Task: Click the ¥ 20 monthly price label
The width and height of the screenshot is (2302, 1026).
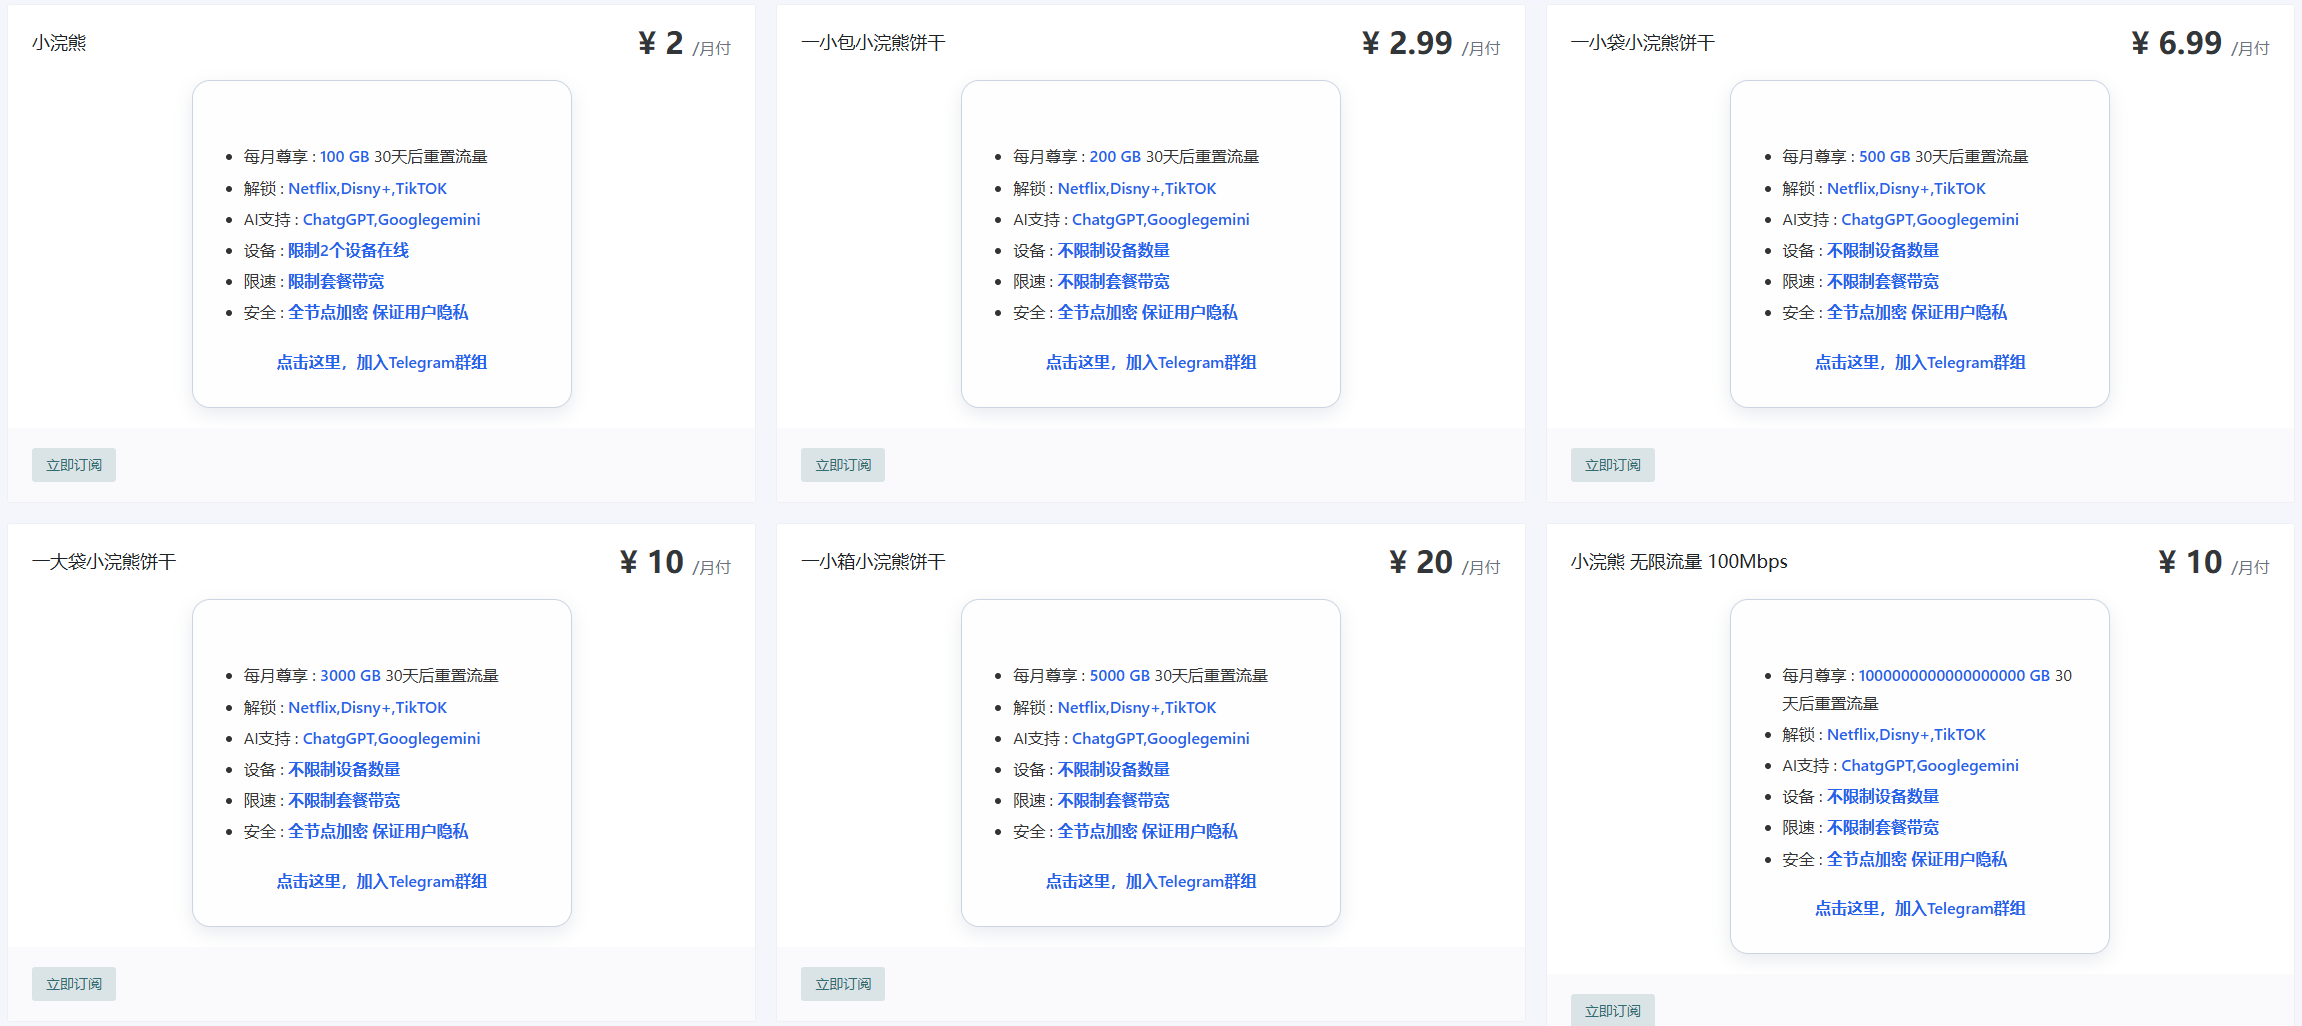Action: (x=1445, y=562)
